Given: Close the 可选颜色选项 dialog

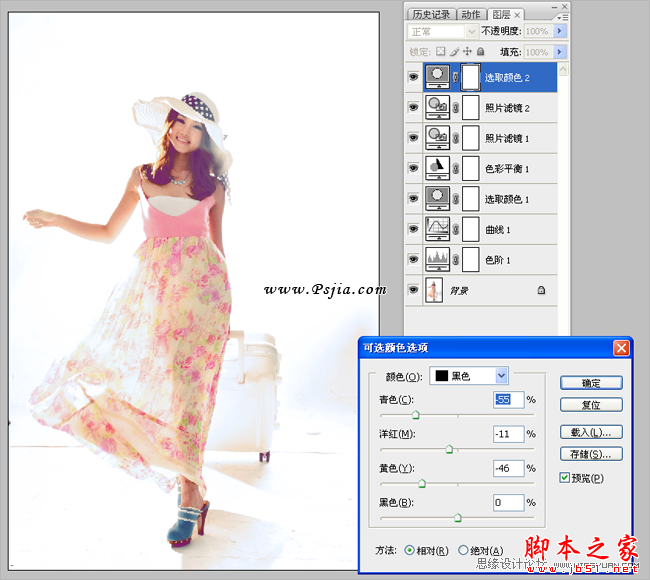Looking at the screenshot, I should pos(621,348).
